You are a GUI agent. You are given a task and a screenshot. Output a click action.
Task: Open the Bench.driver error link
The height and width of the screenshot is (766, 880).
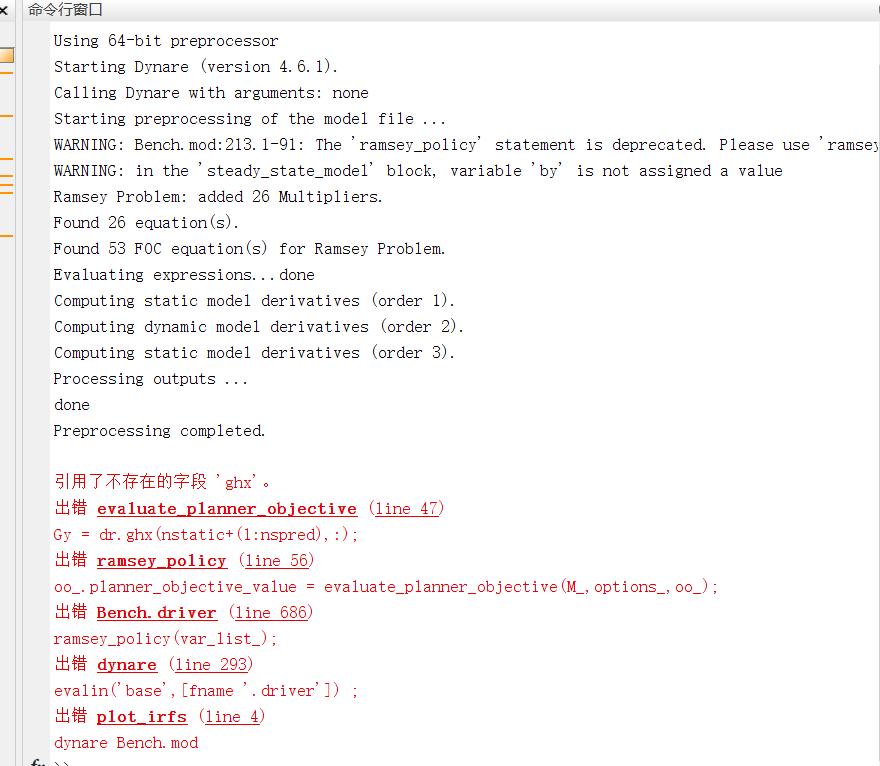(x=156, y=613)
